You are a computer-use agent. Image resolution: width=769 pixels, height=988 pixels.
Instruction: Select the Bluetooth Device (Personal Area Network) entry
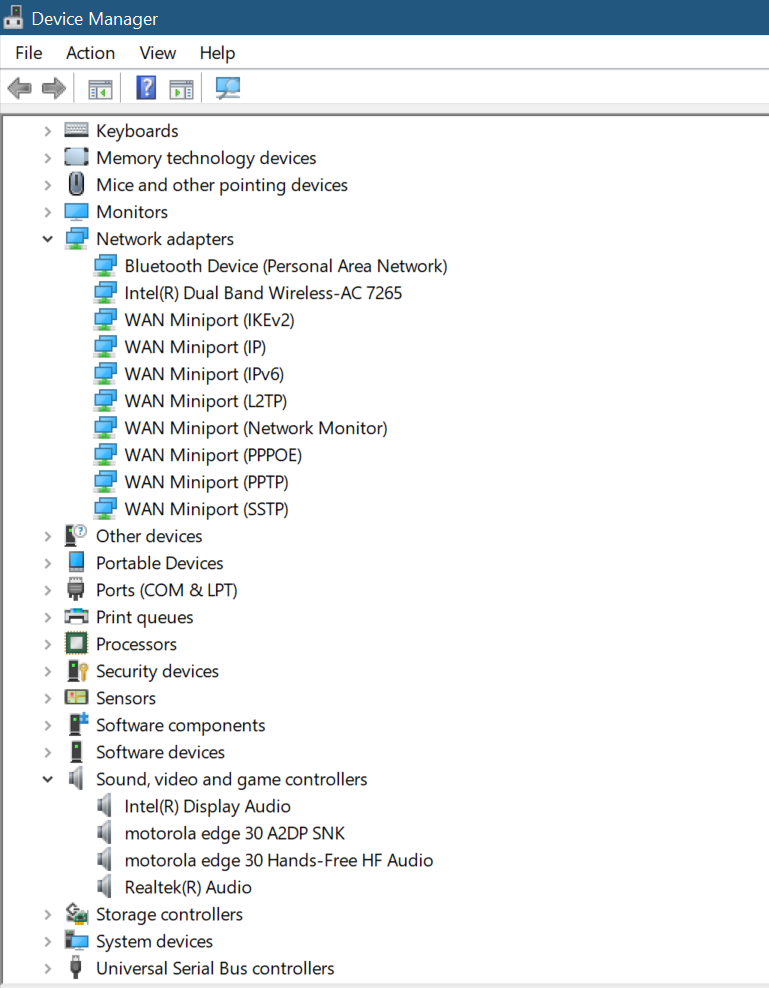[285, 265]
